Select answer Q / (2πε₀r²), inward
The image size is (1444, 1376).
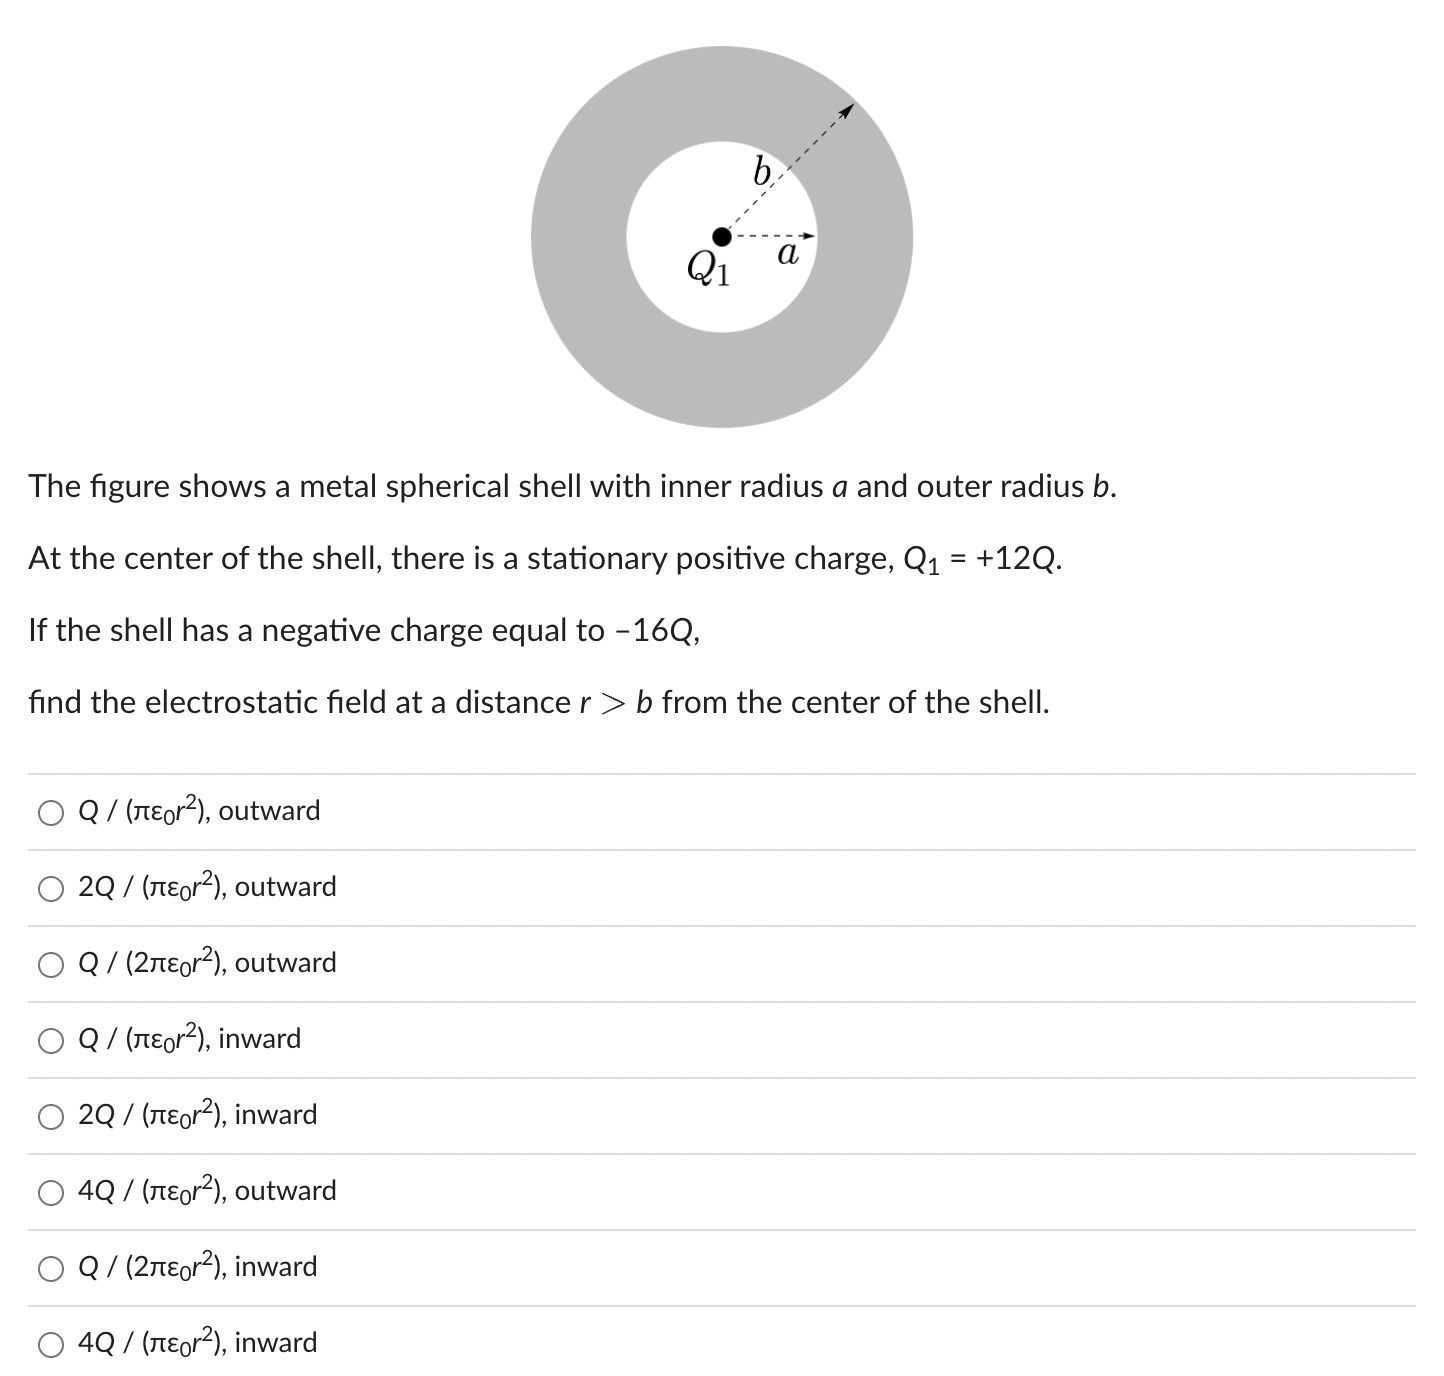click(50, 1267)
